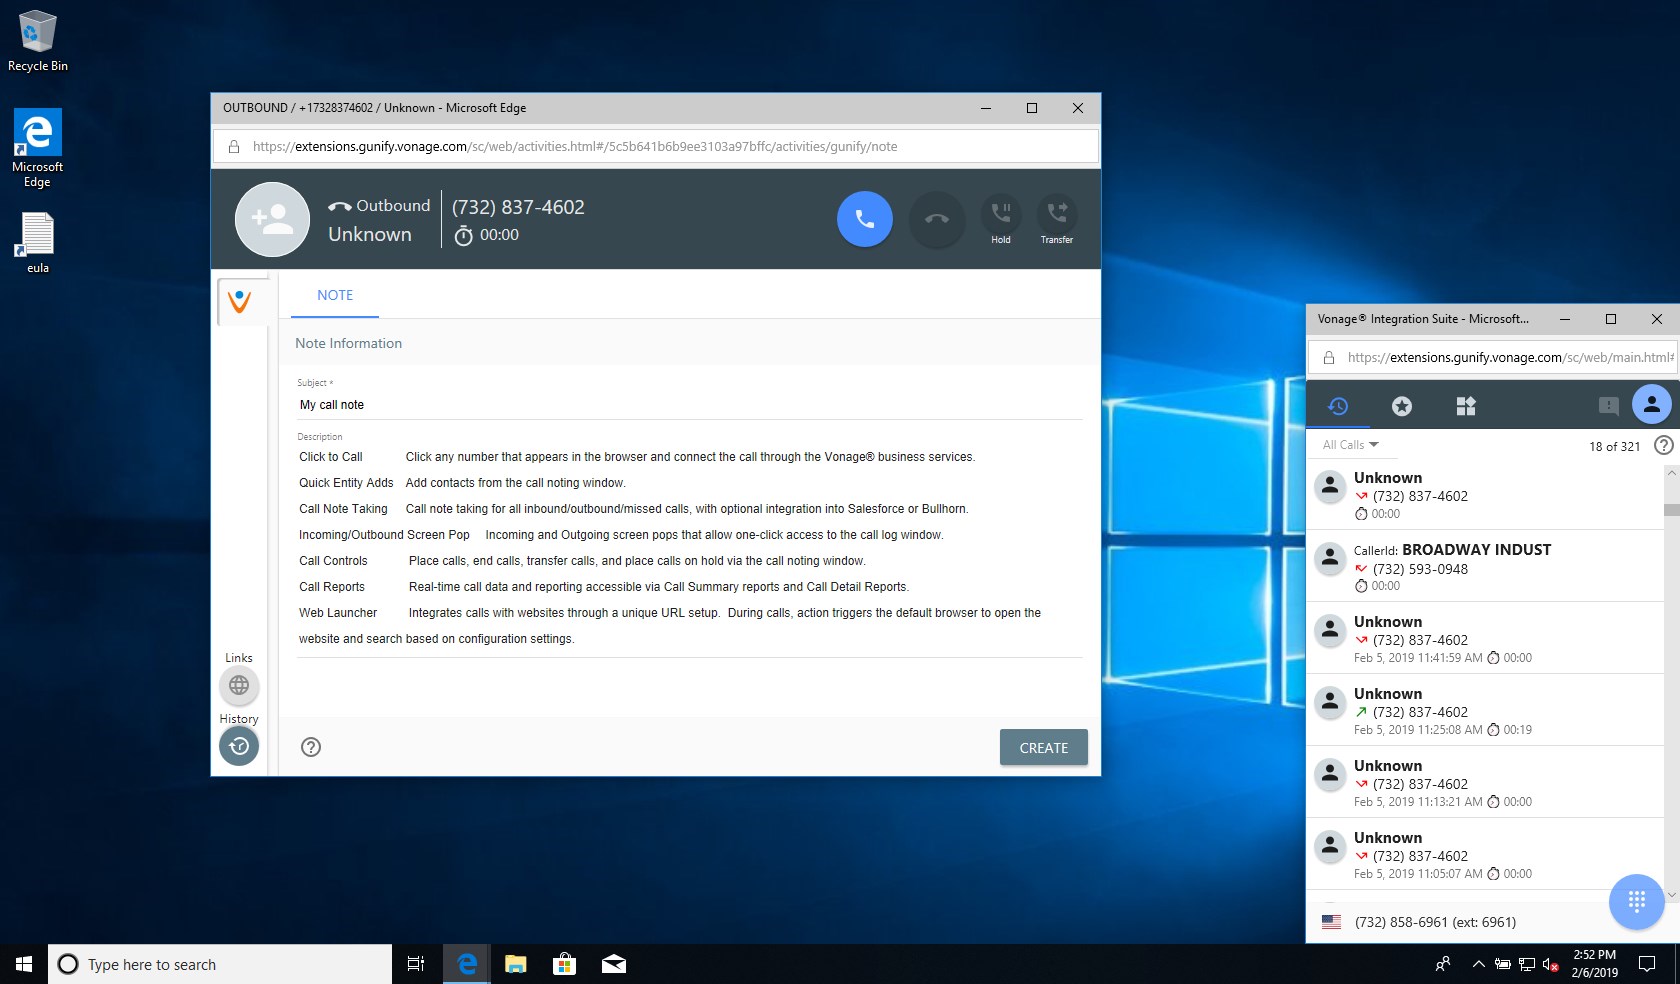The height and width of the screenshot is (984, 1680).
Task: Expand the All Calls filter dropdown
Action: click(1351, 445)
